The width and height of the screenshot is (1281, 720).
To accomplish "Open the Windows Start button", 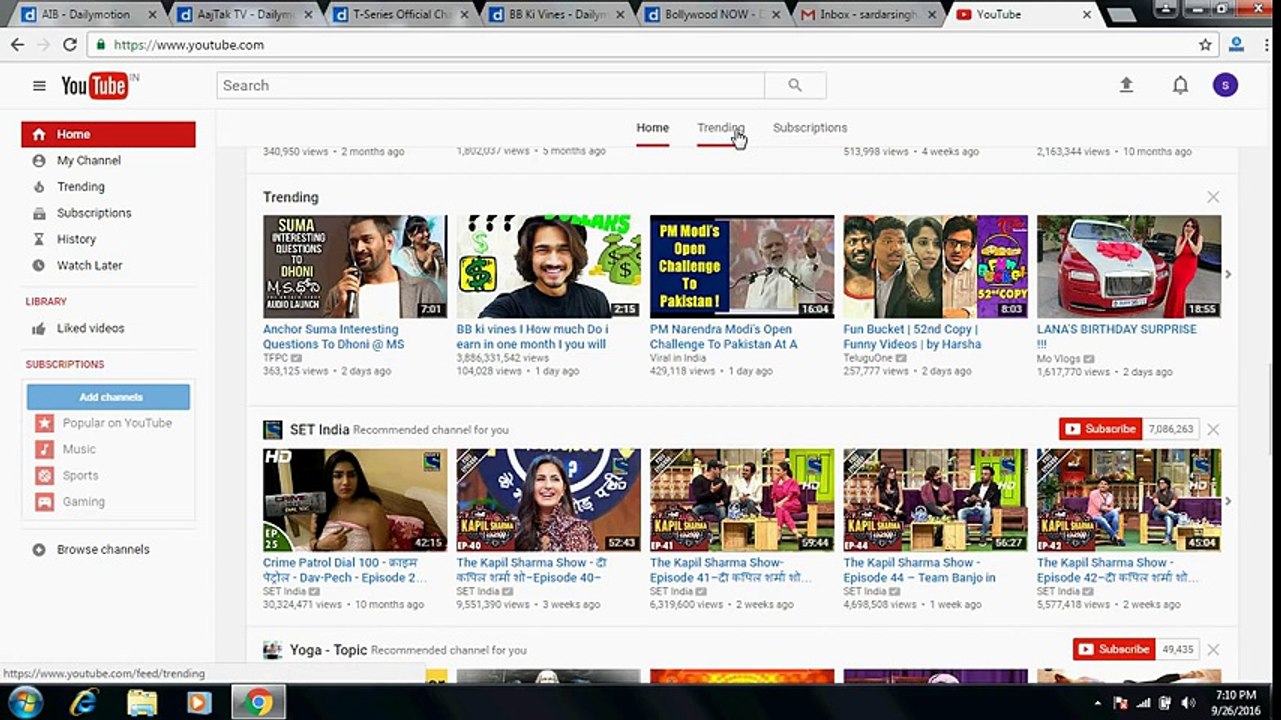I will pos(24,702).
